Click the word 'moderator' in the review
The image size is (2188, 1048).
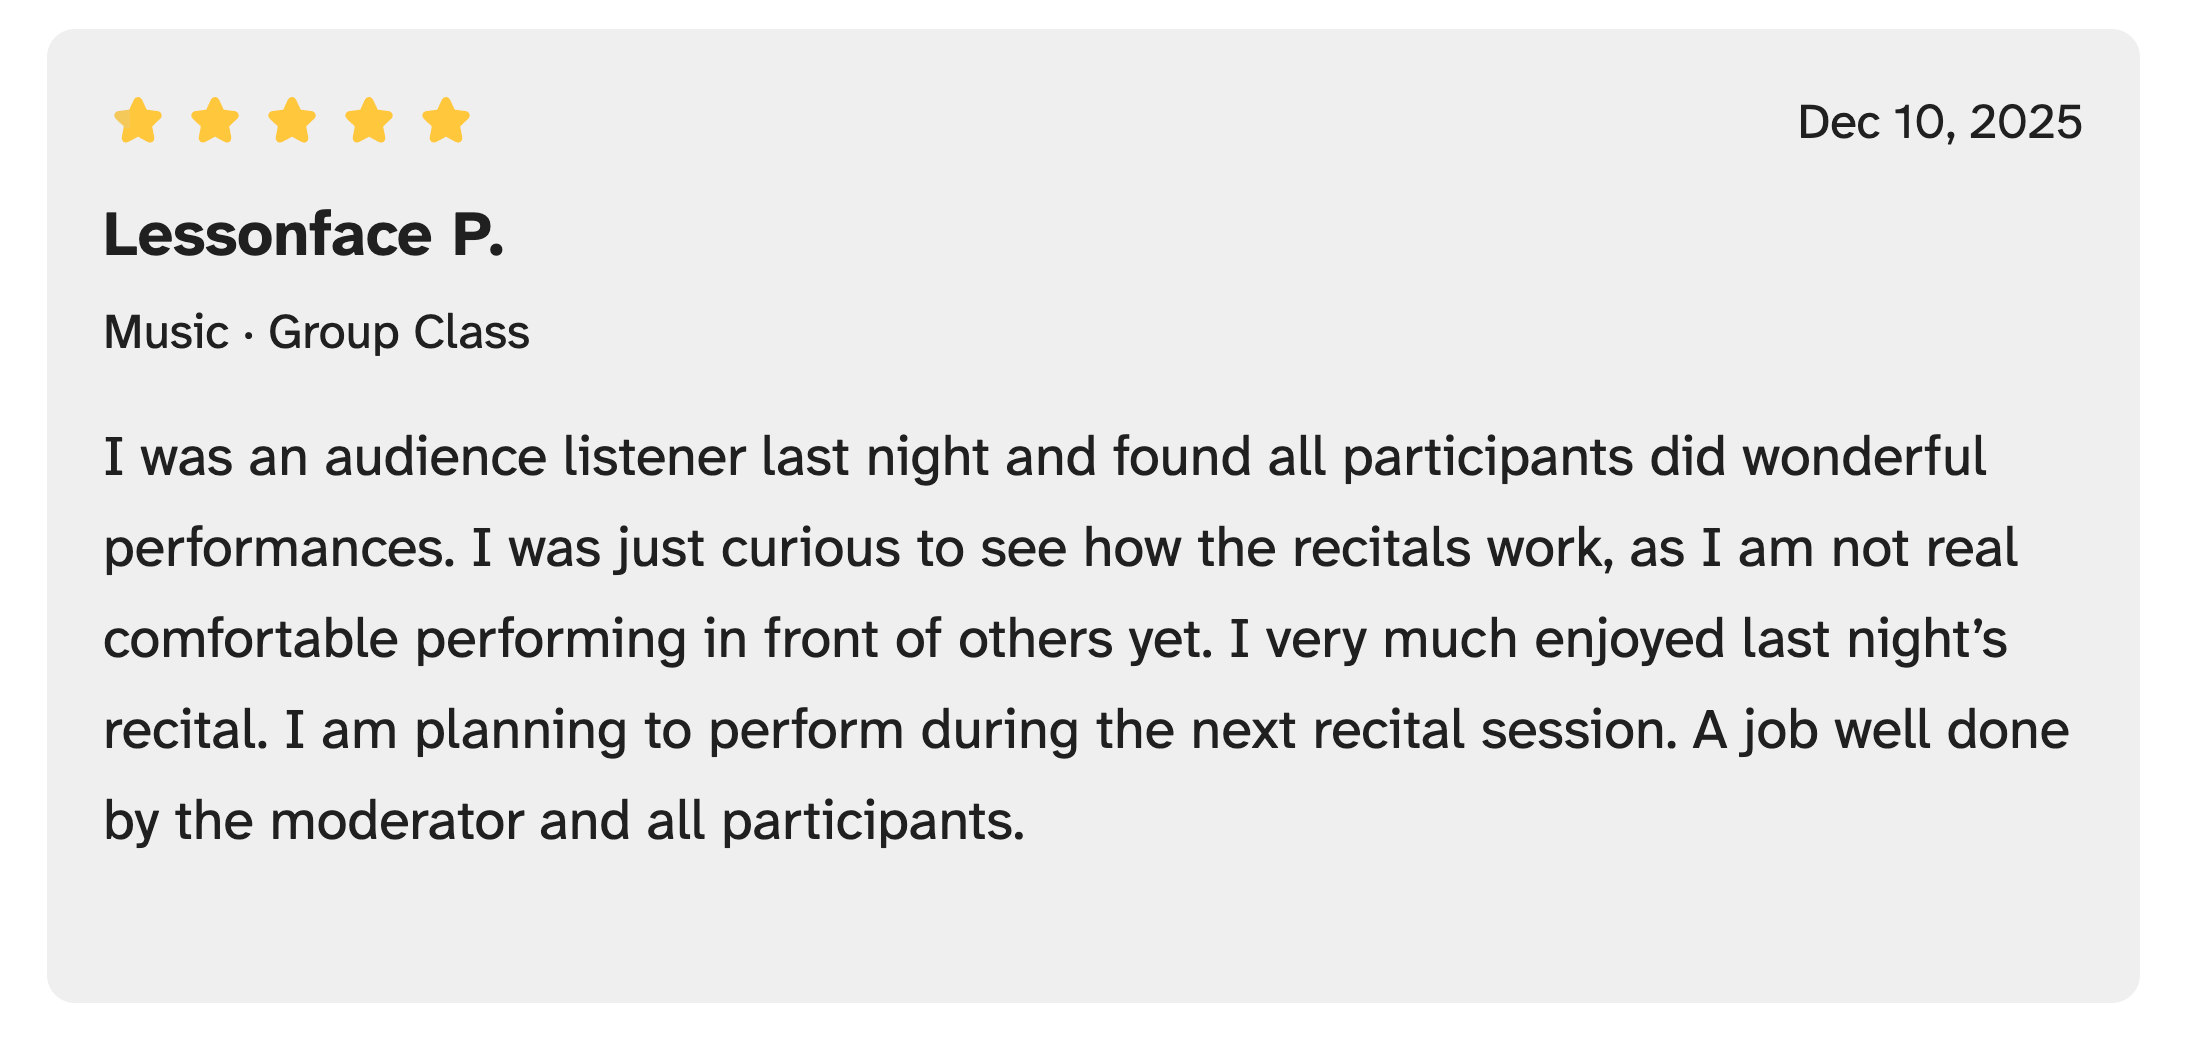click(x=396, y=821)
